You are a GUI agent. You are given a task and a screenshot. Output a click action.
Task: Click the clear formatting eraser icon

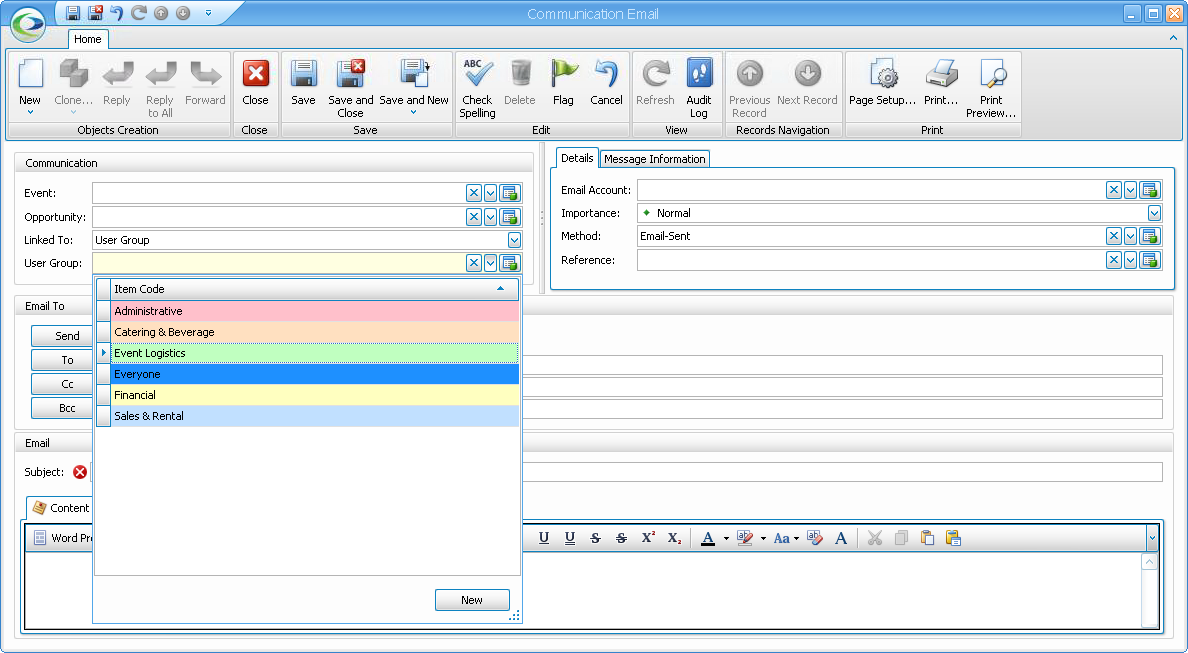click(x=815, y=538)
